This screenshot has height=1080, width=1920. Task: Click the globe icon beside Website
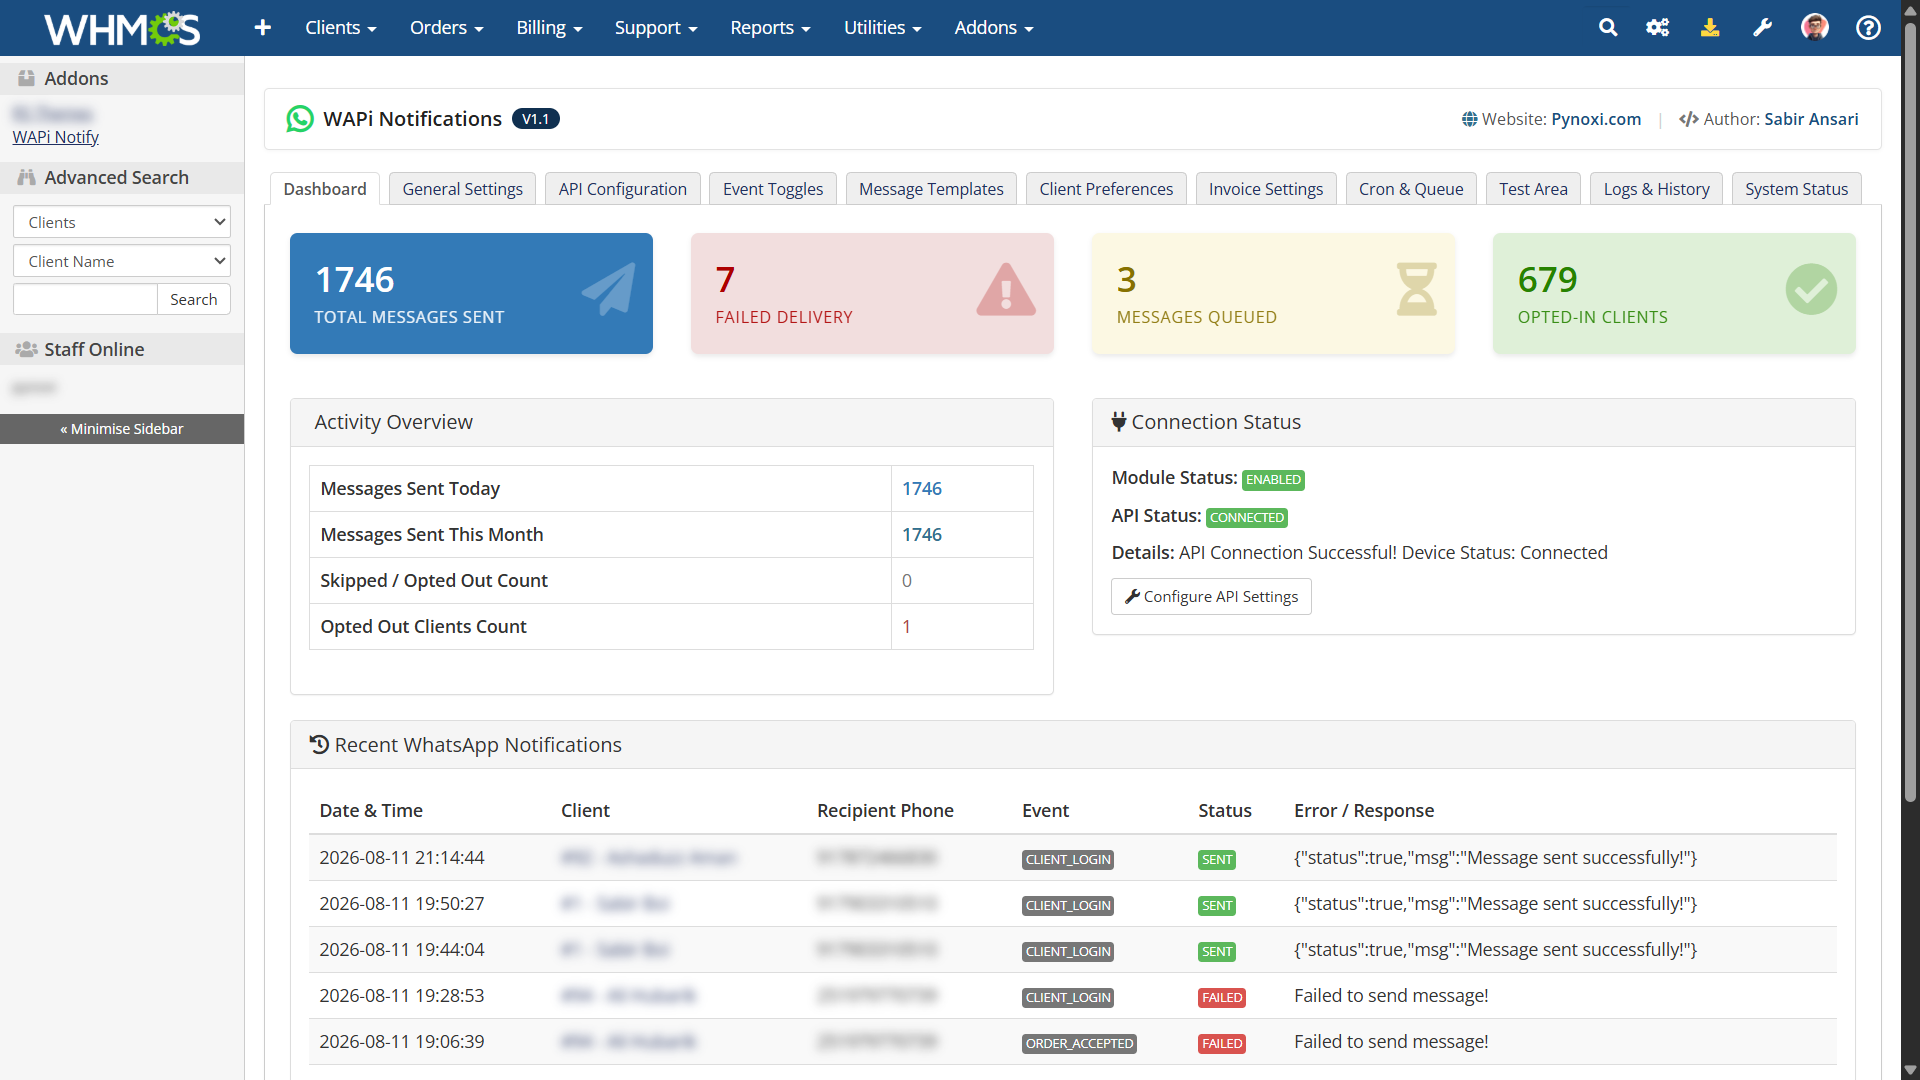(x=1469, y=119)
